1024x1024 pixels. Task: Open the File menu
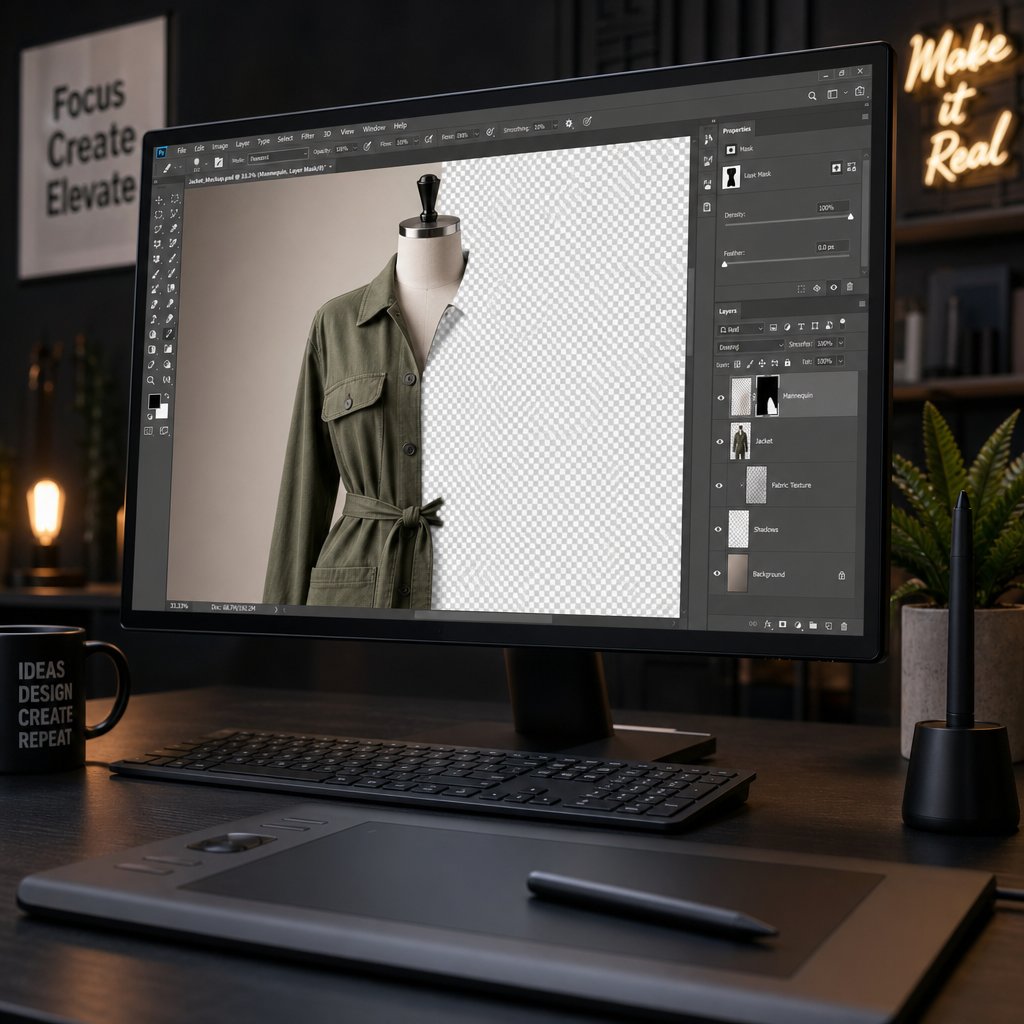coord(182,150)
